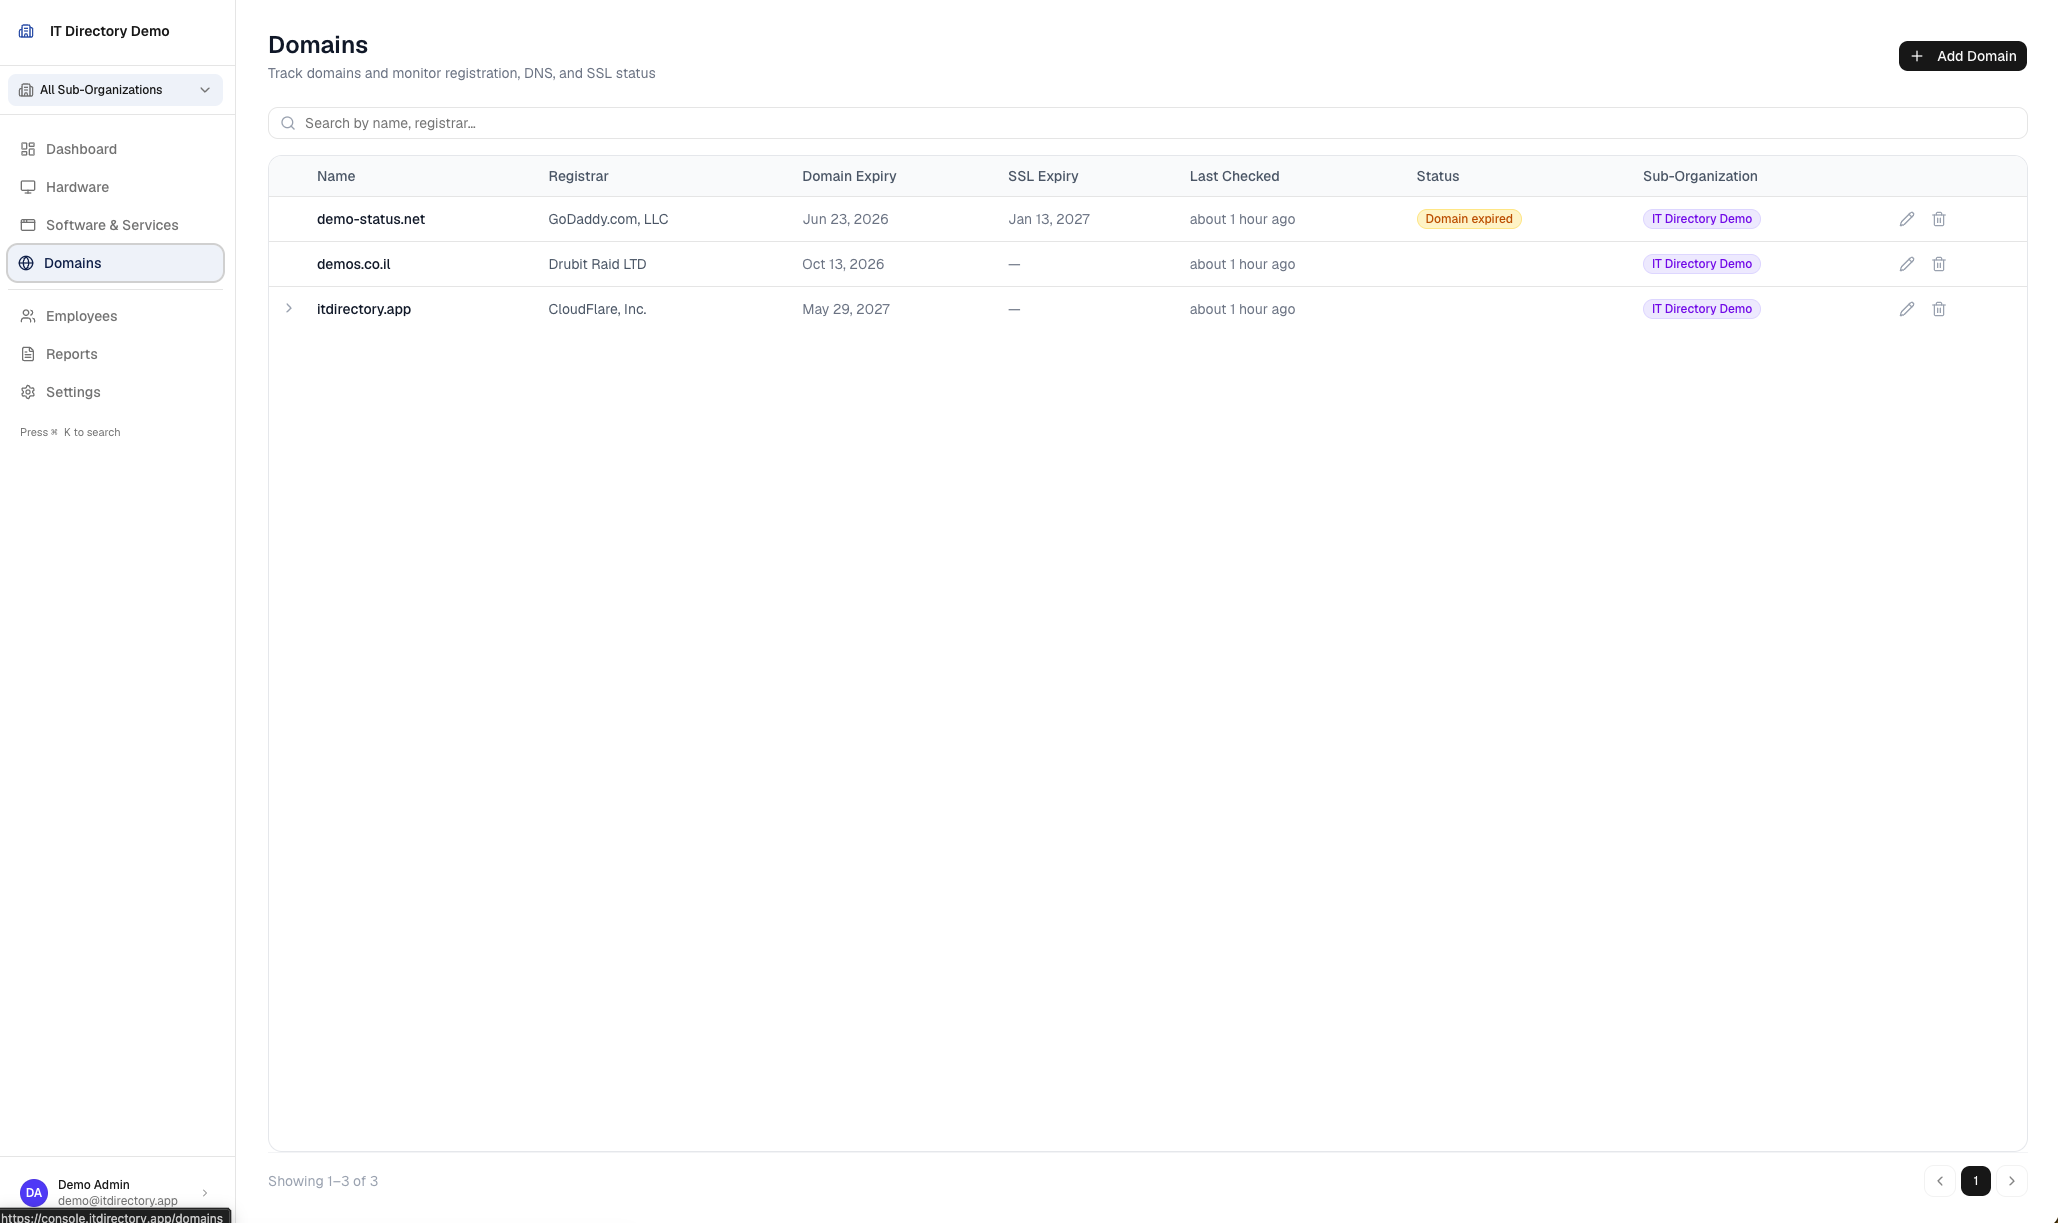Click the Showing 1–3 of 3 text
The image size is (2058, 1223).
coord(323,1181)
